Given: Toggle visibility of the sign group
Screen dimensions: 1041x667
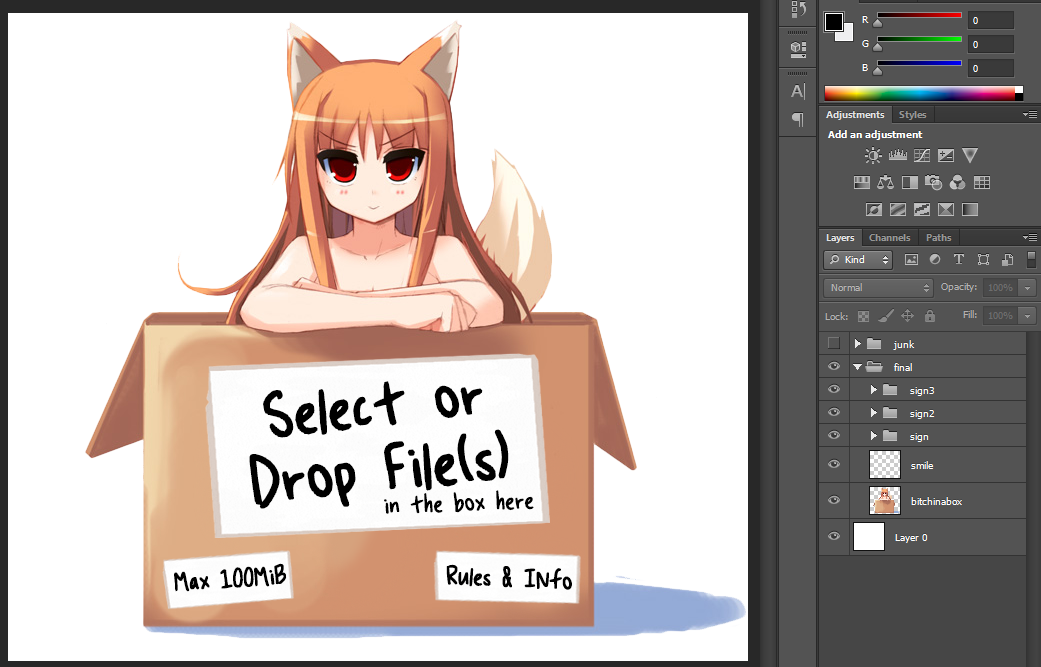Looking at the screenshot, I should 834,435.
